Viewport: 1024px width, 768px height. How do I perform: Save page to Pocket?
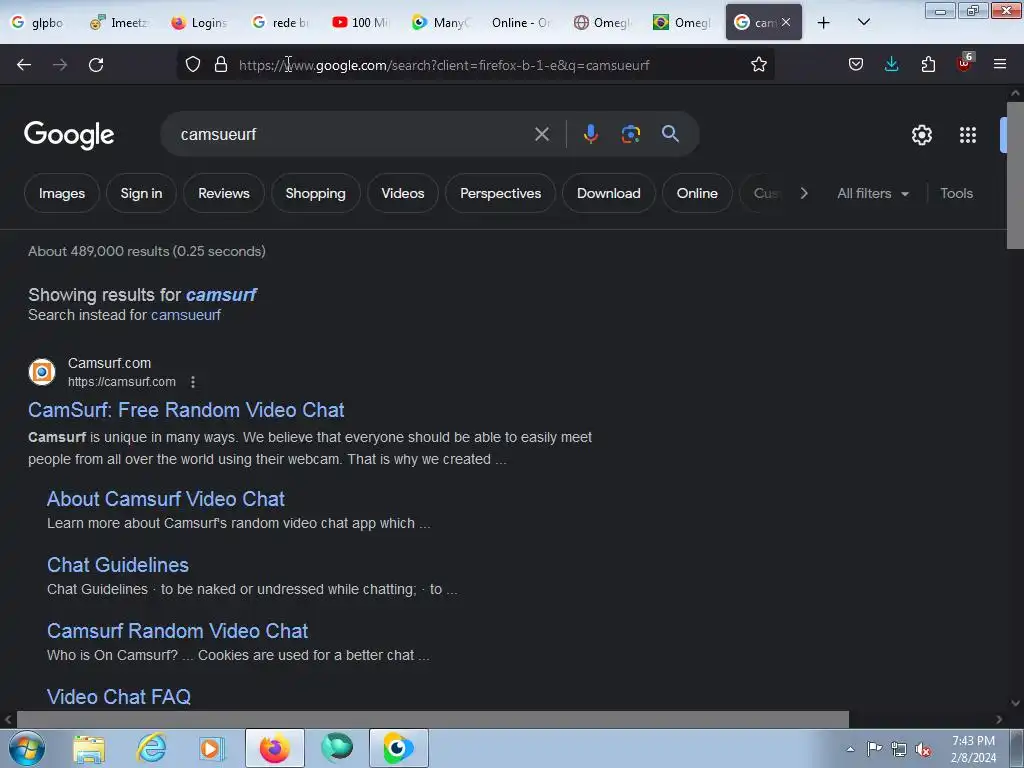click(x=856, y=65)
